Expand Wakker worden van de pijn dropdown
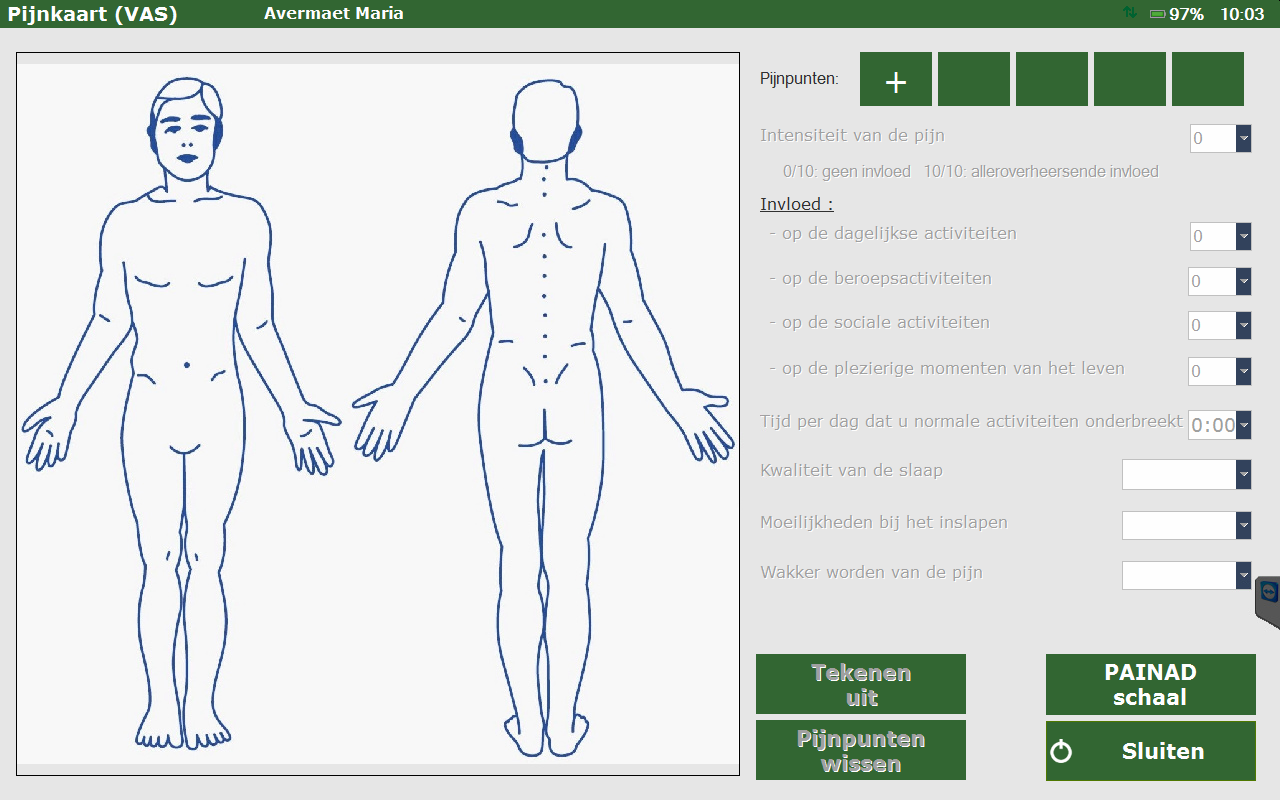Viewport: 1280px width, 800px height. click(1243, 575)
